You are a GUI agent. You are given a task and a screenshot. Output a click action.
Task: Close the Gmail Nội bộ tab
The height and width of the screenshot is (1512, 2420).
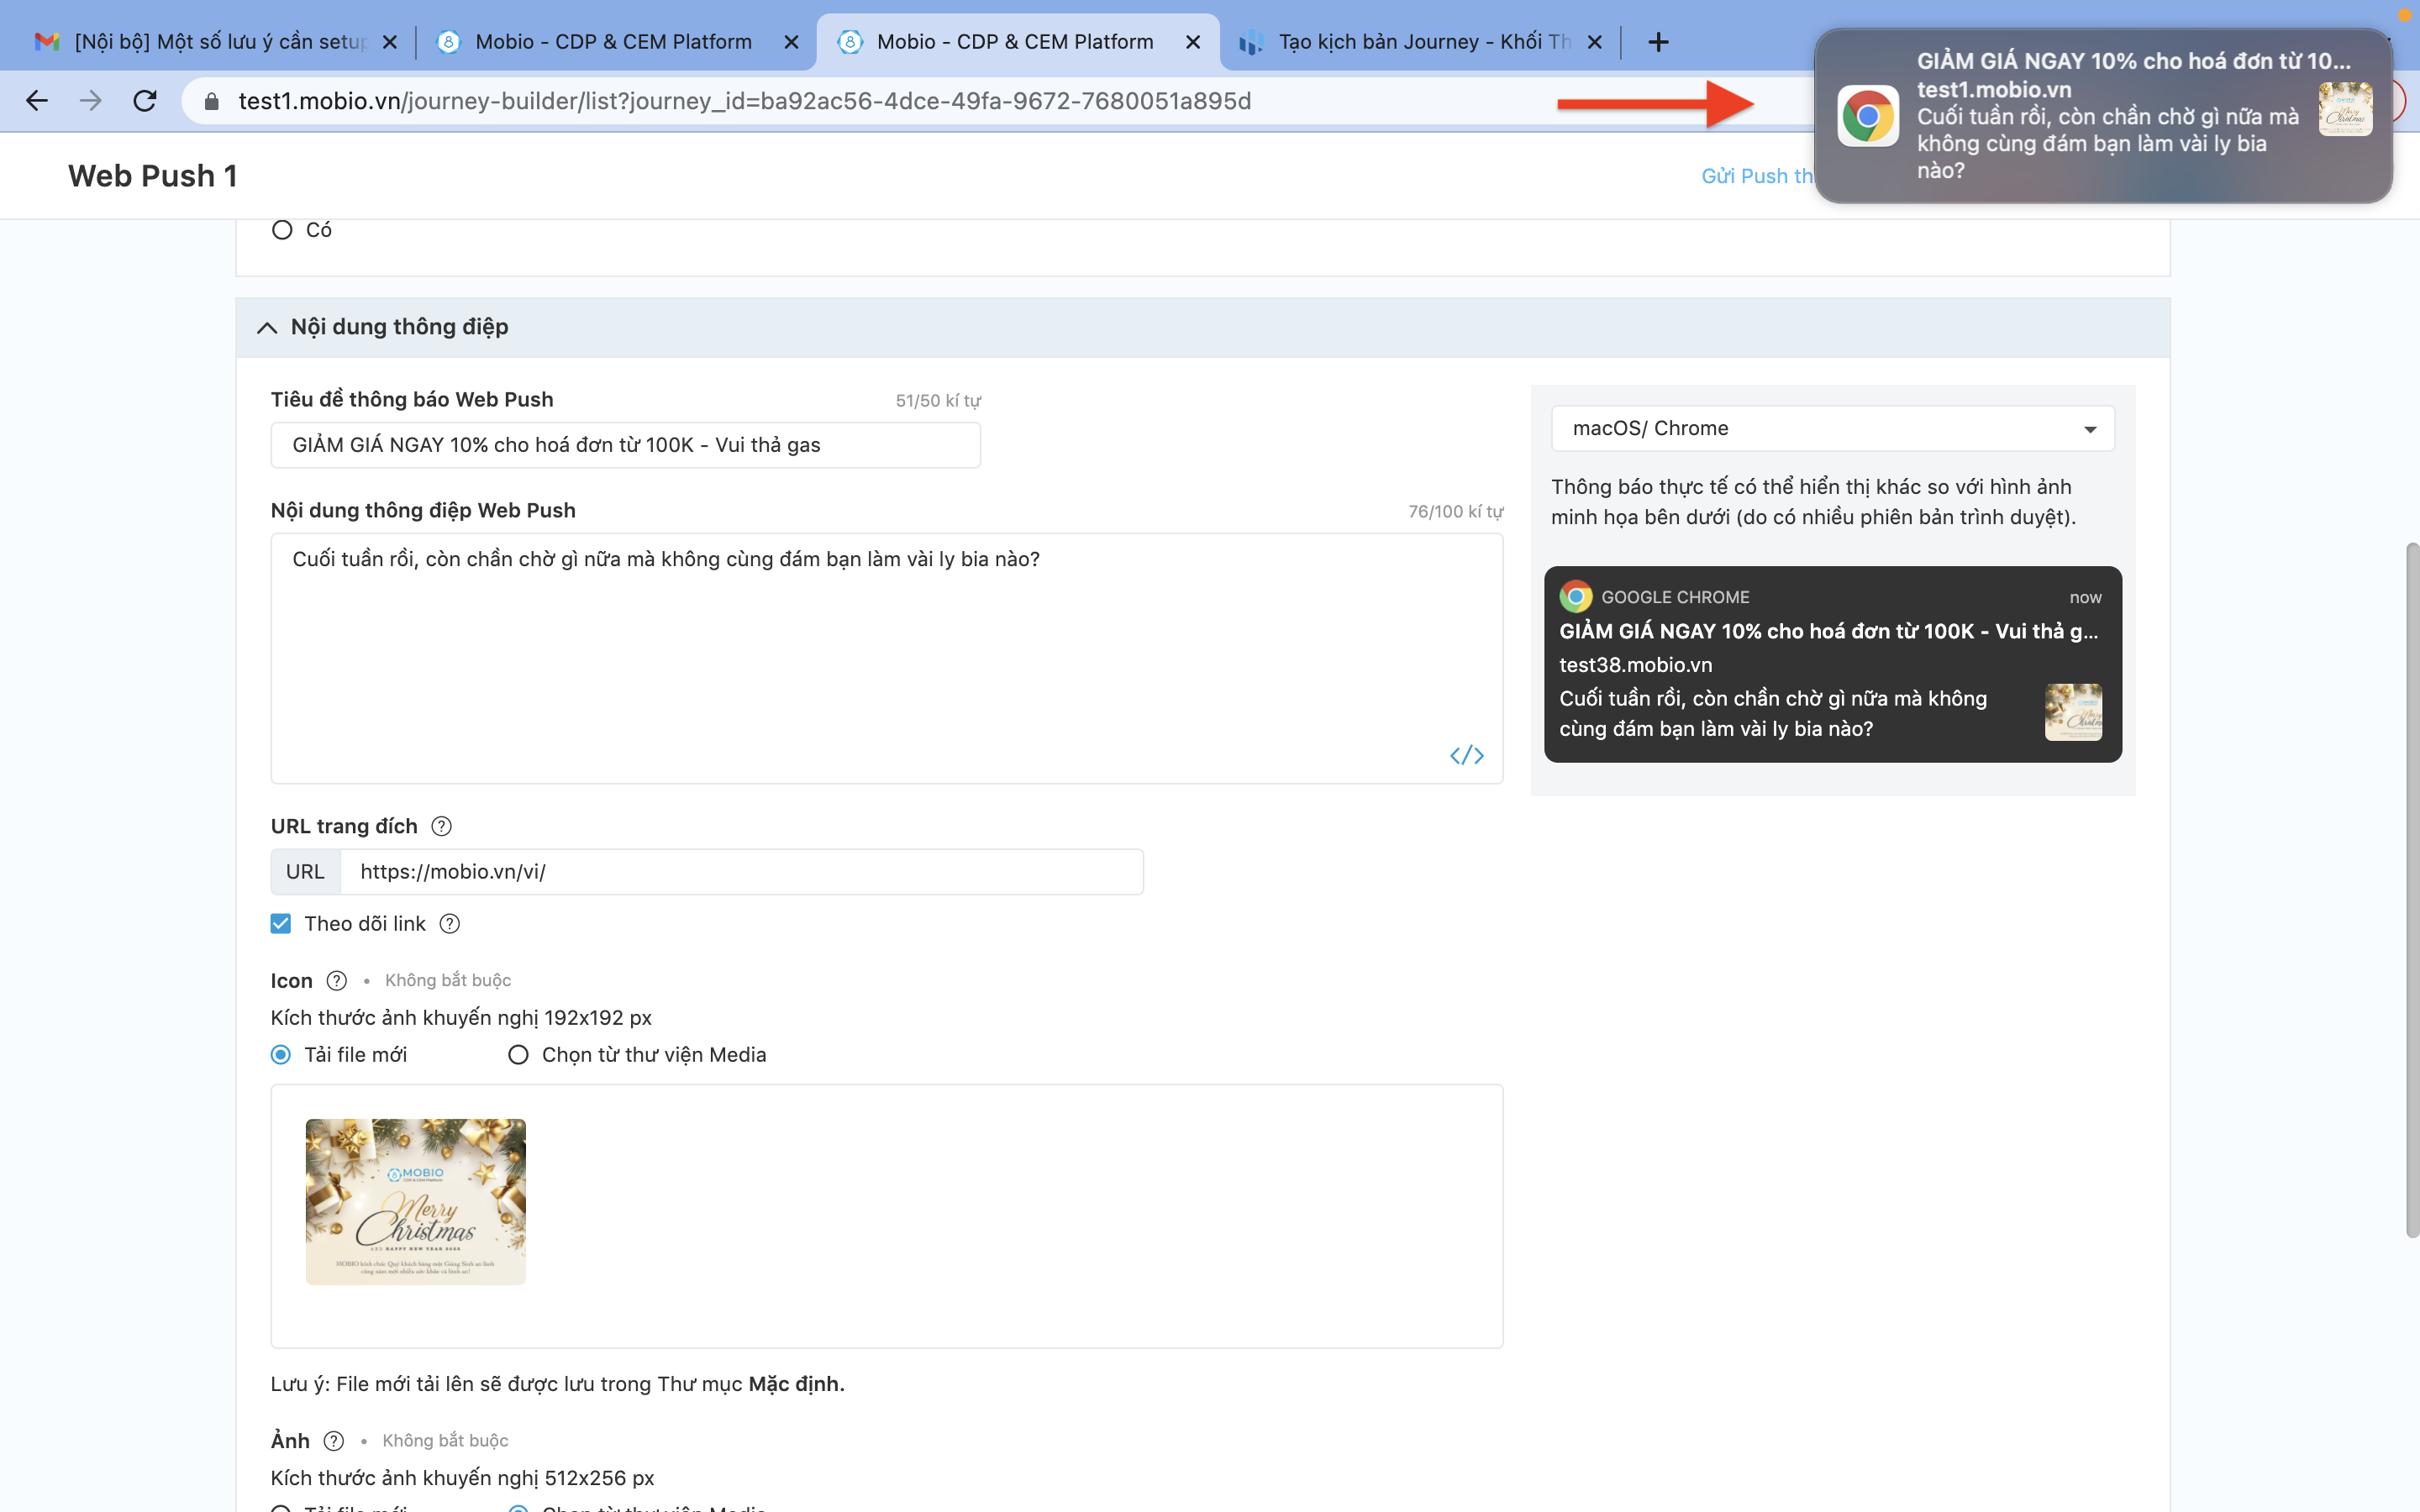click(x=390, y=42)
